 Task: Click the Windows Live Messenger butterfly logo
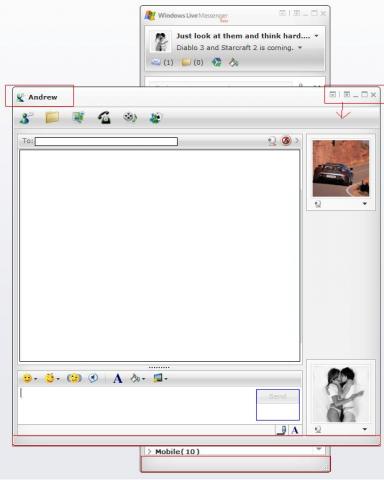coord(150,15)
